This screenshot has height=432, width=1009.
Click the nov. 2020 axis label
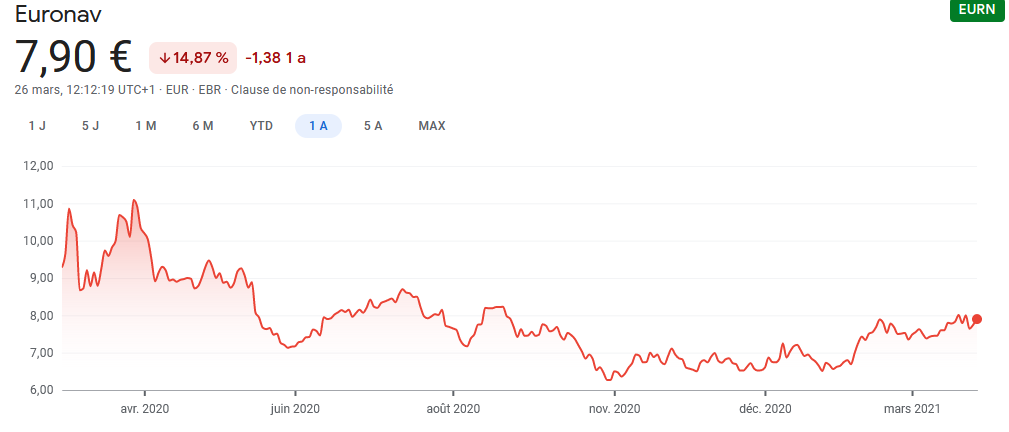pyautogui.click(x=614, y=408)
